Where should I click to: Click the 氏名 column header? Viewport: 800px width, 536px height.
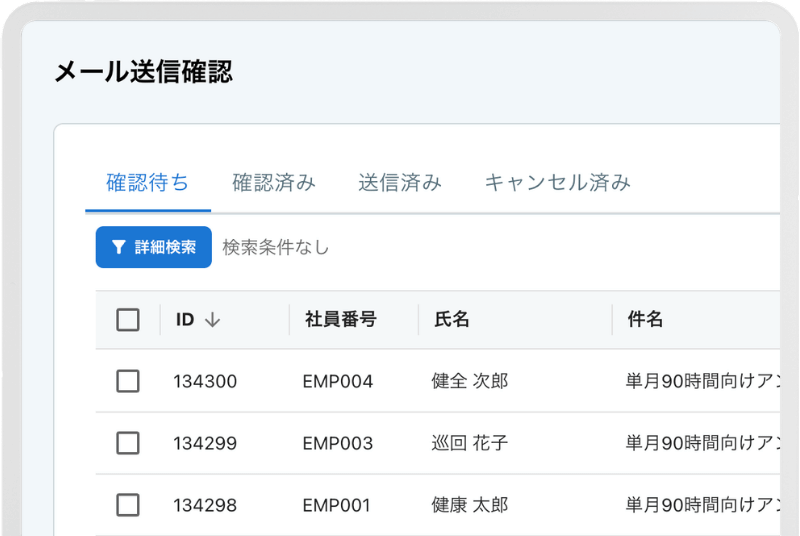pos(452,319)
